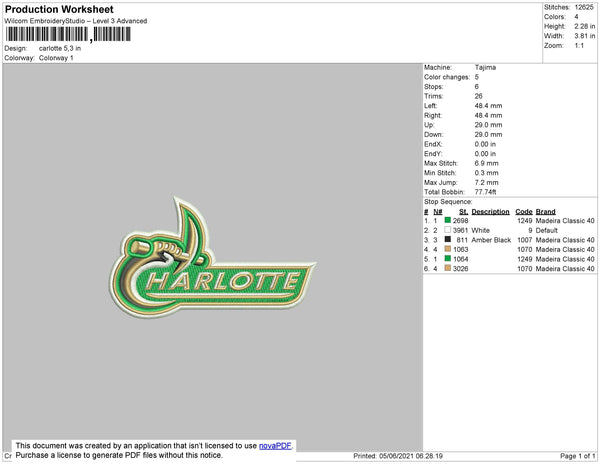Click the Width value 3.81 in

point(585,36)
